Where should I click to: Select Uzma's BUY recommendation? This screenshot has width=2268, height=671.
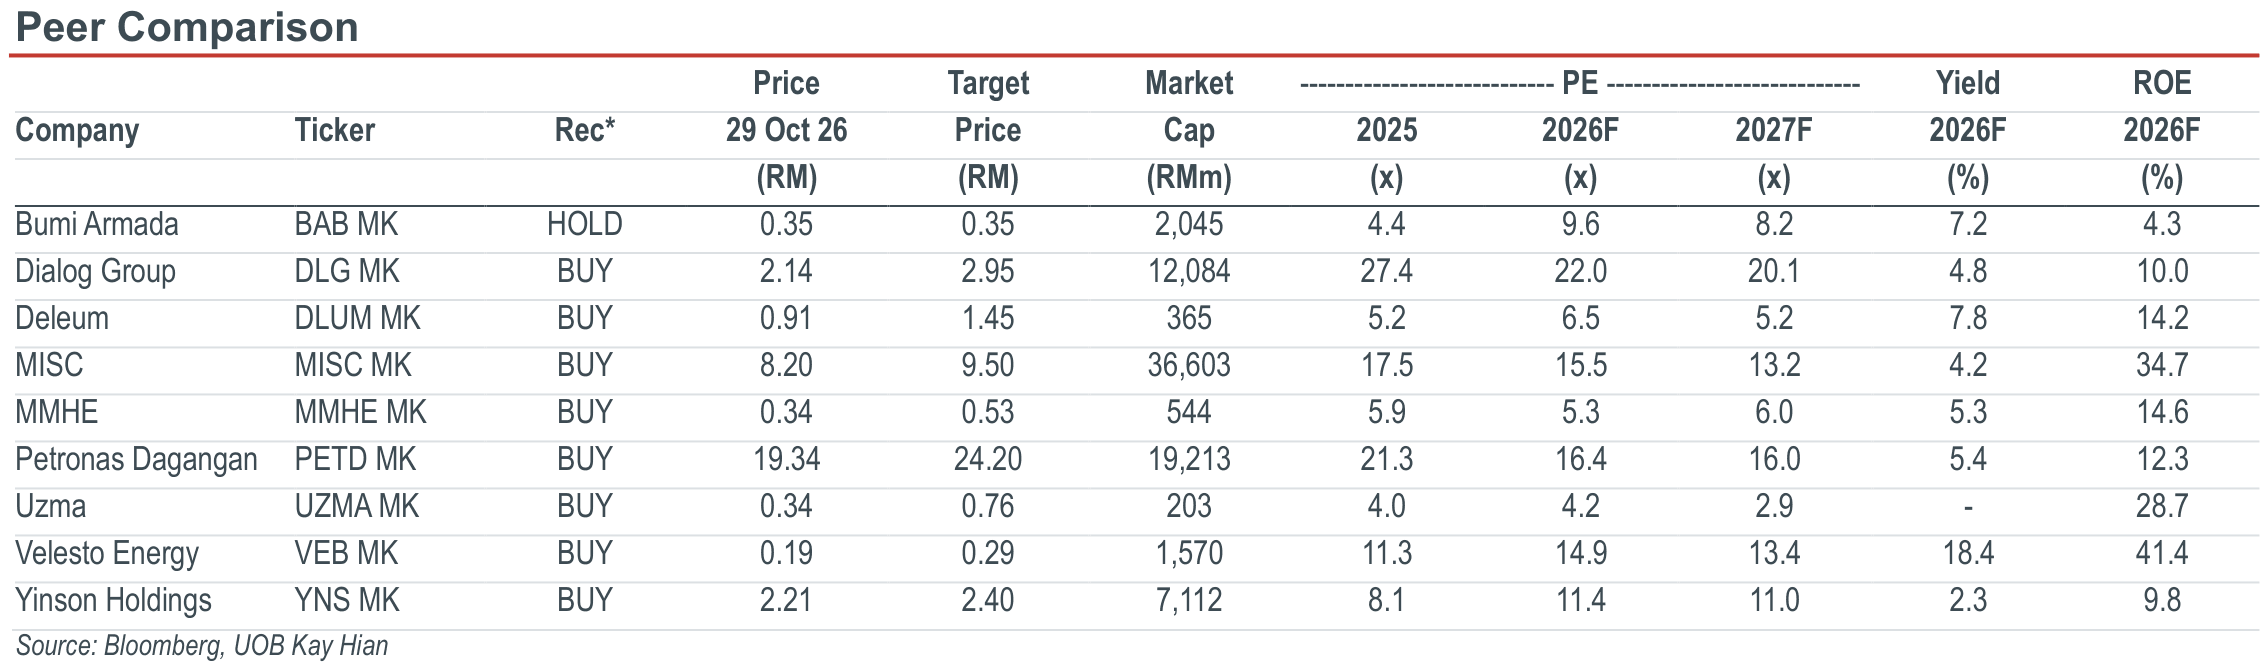coord(585,506)
